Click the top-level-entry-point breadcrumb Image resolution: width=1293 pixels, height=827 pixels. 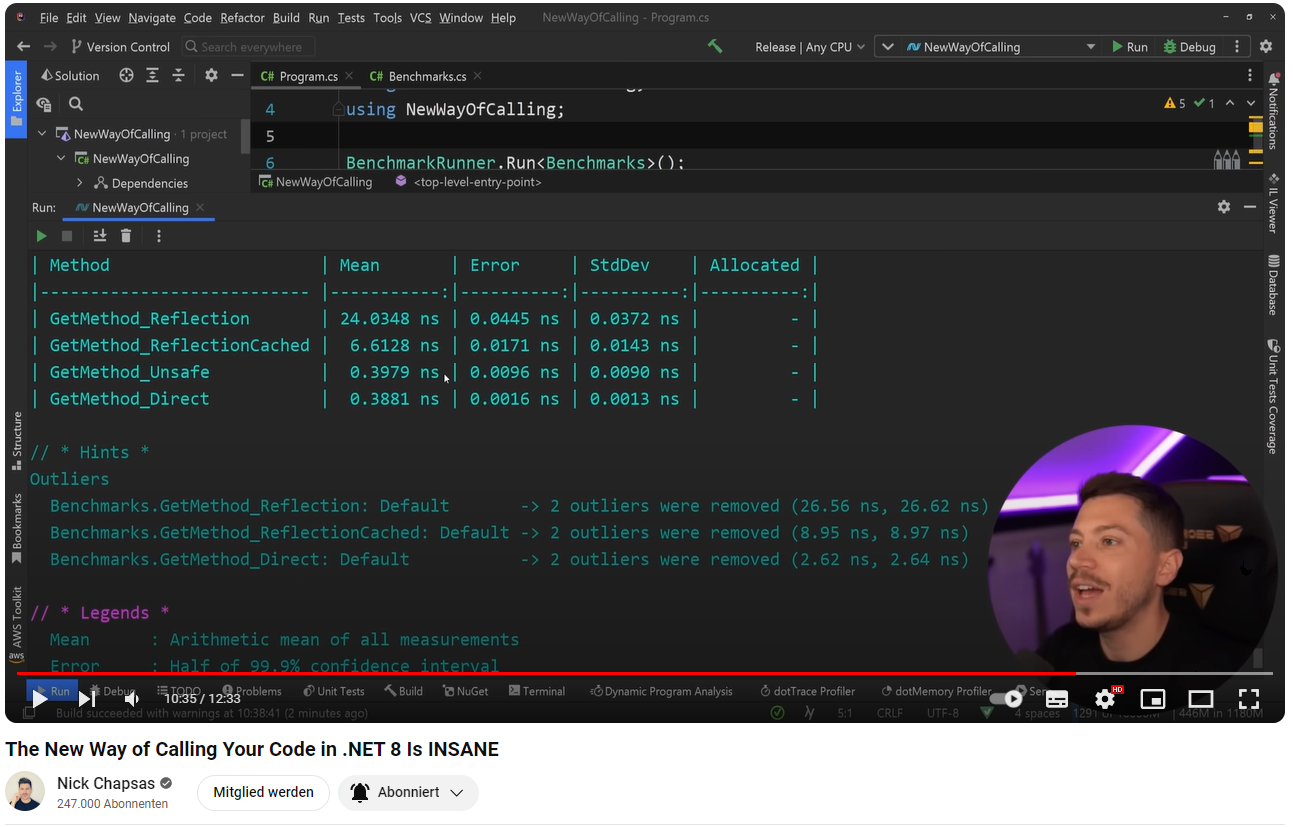click(x=468, y=182)
